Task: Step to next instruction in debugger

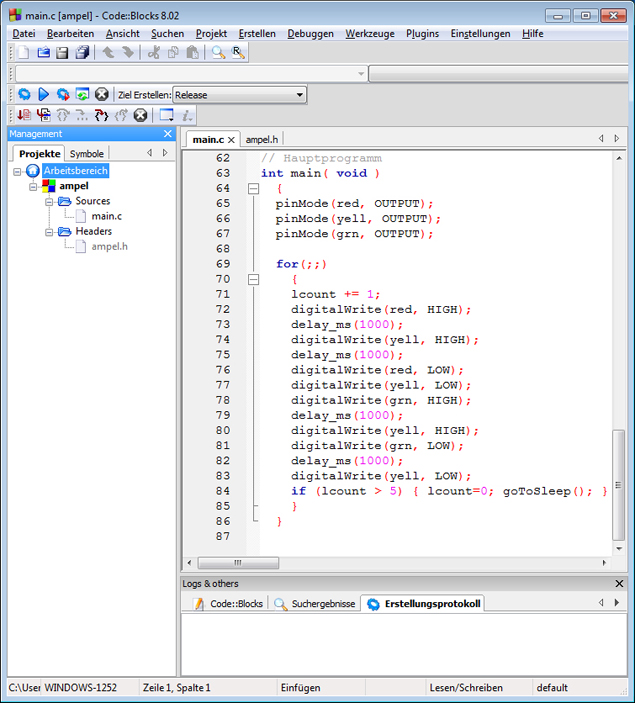Action: coord(82,116)
